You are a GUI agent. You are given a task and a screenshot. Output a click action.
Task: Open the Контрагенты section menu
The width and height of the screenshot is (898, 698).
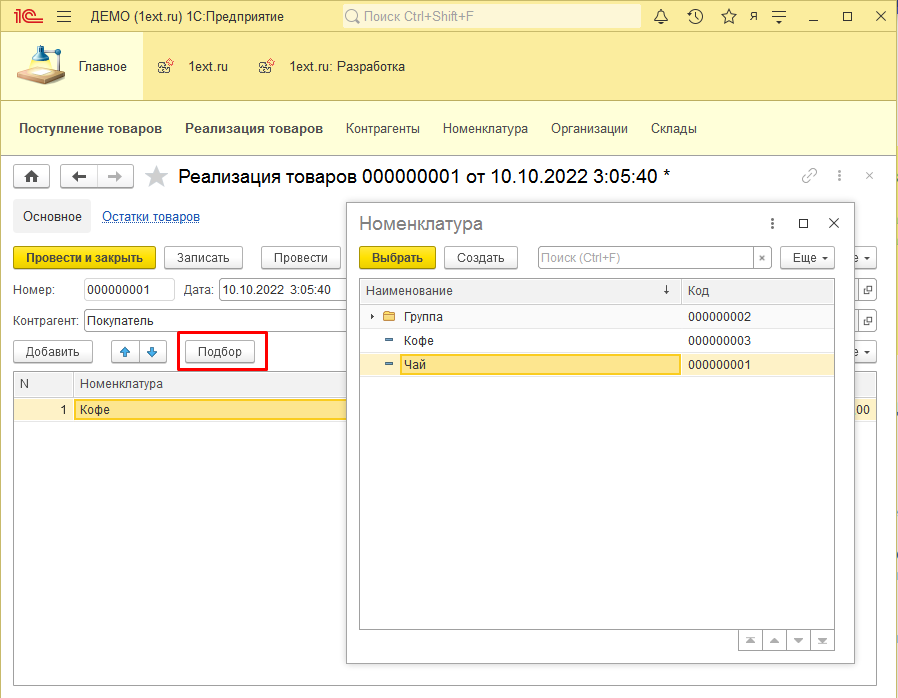click(385, 128)
